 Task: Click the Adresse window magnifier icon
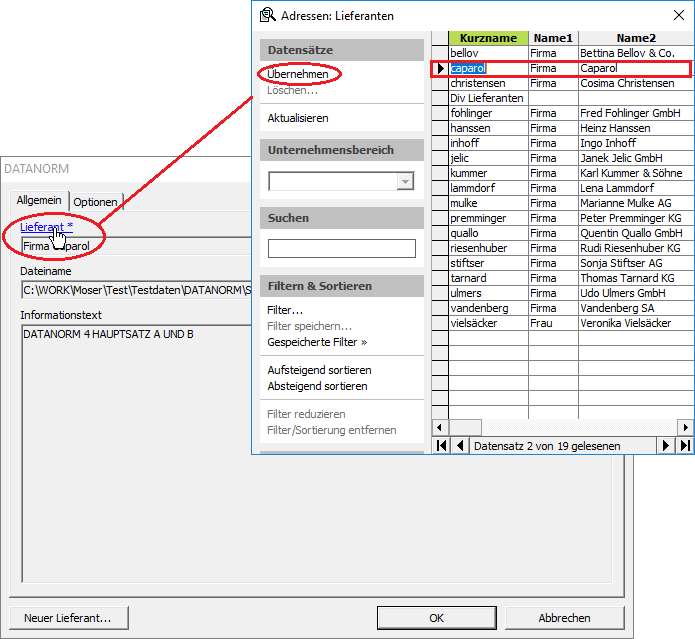[x=267, y=15]
